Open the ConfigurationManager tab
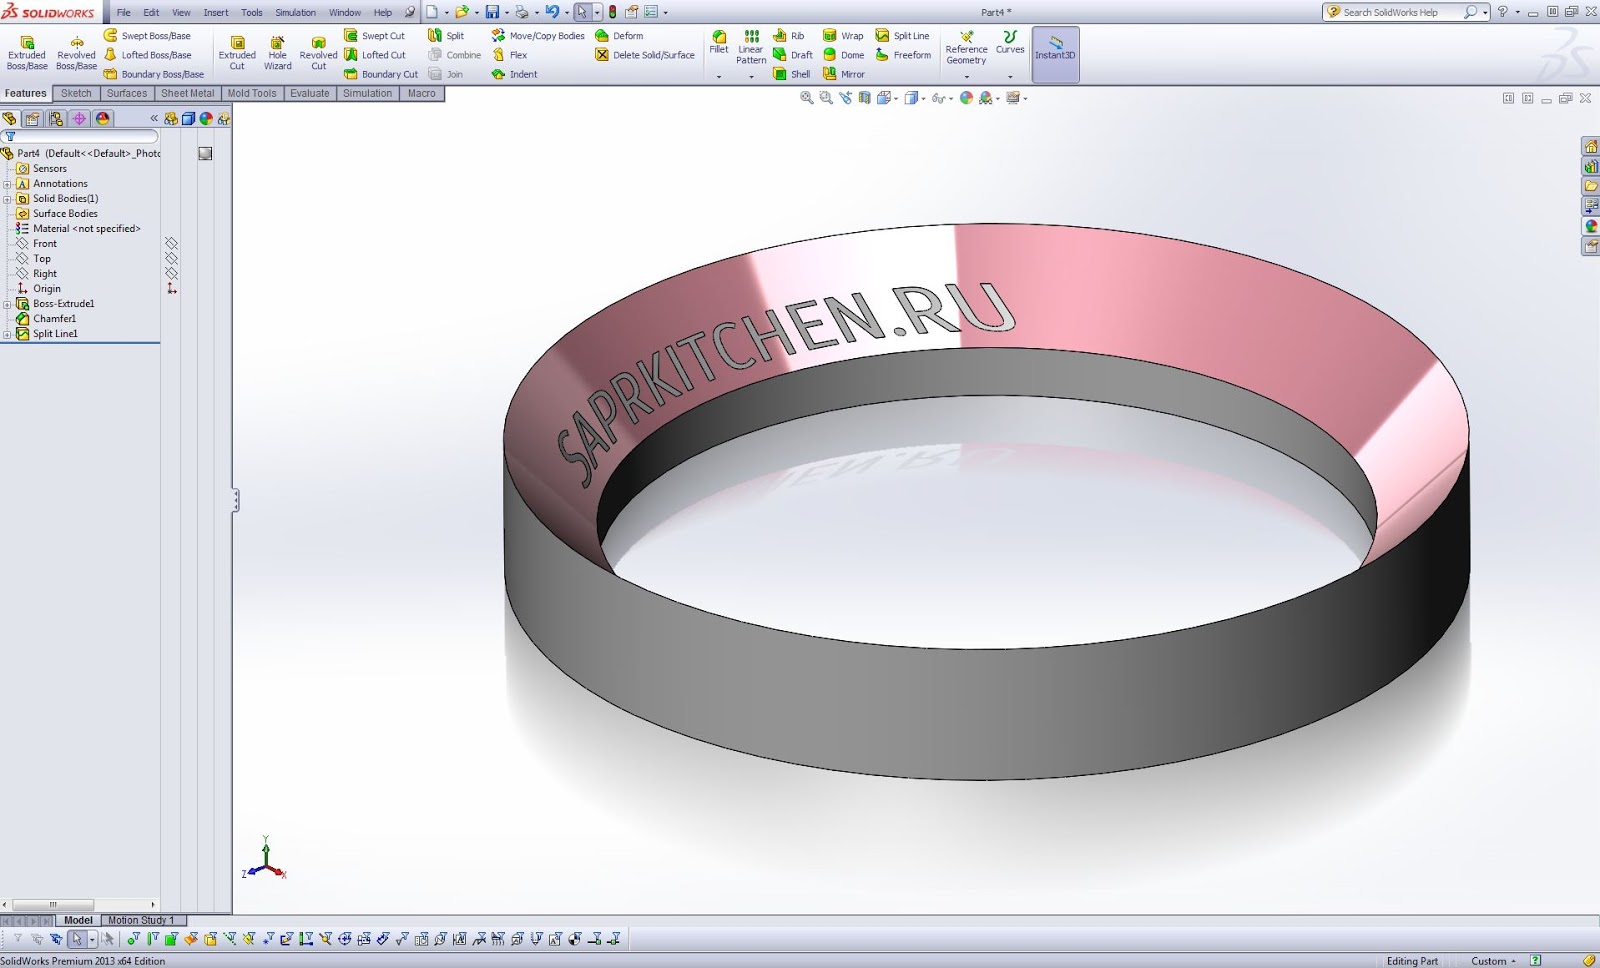 (56, 118)
